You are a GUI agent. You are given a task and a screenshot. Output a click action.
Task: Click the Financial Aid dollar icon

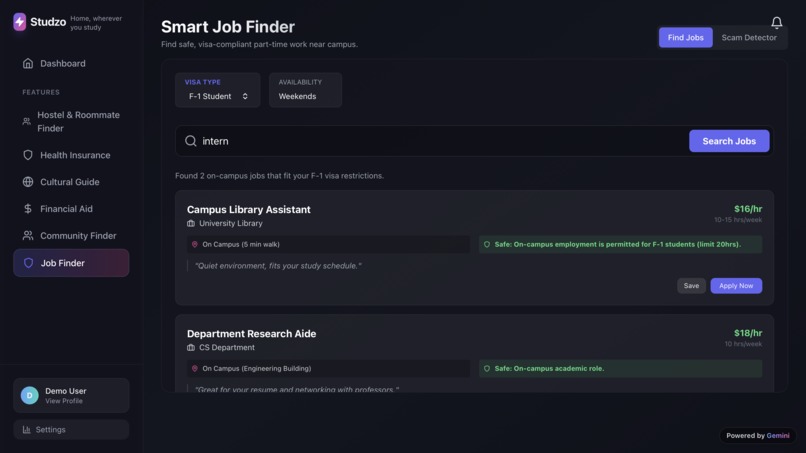(28, 208)
